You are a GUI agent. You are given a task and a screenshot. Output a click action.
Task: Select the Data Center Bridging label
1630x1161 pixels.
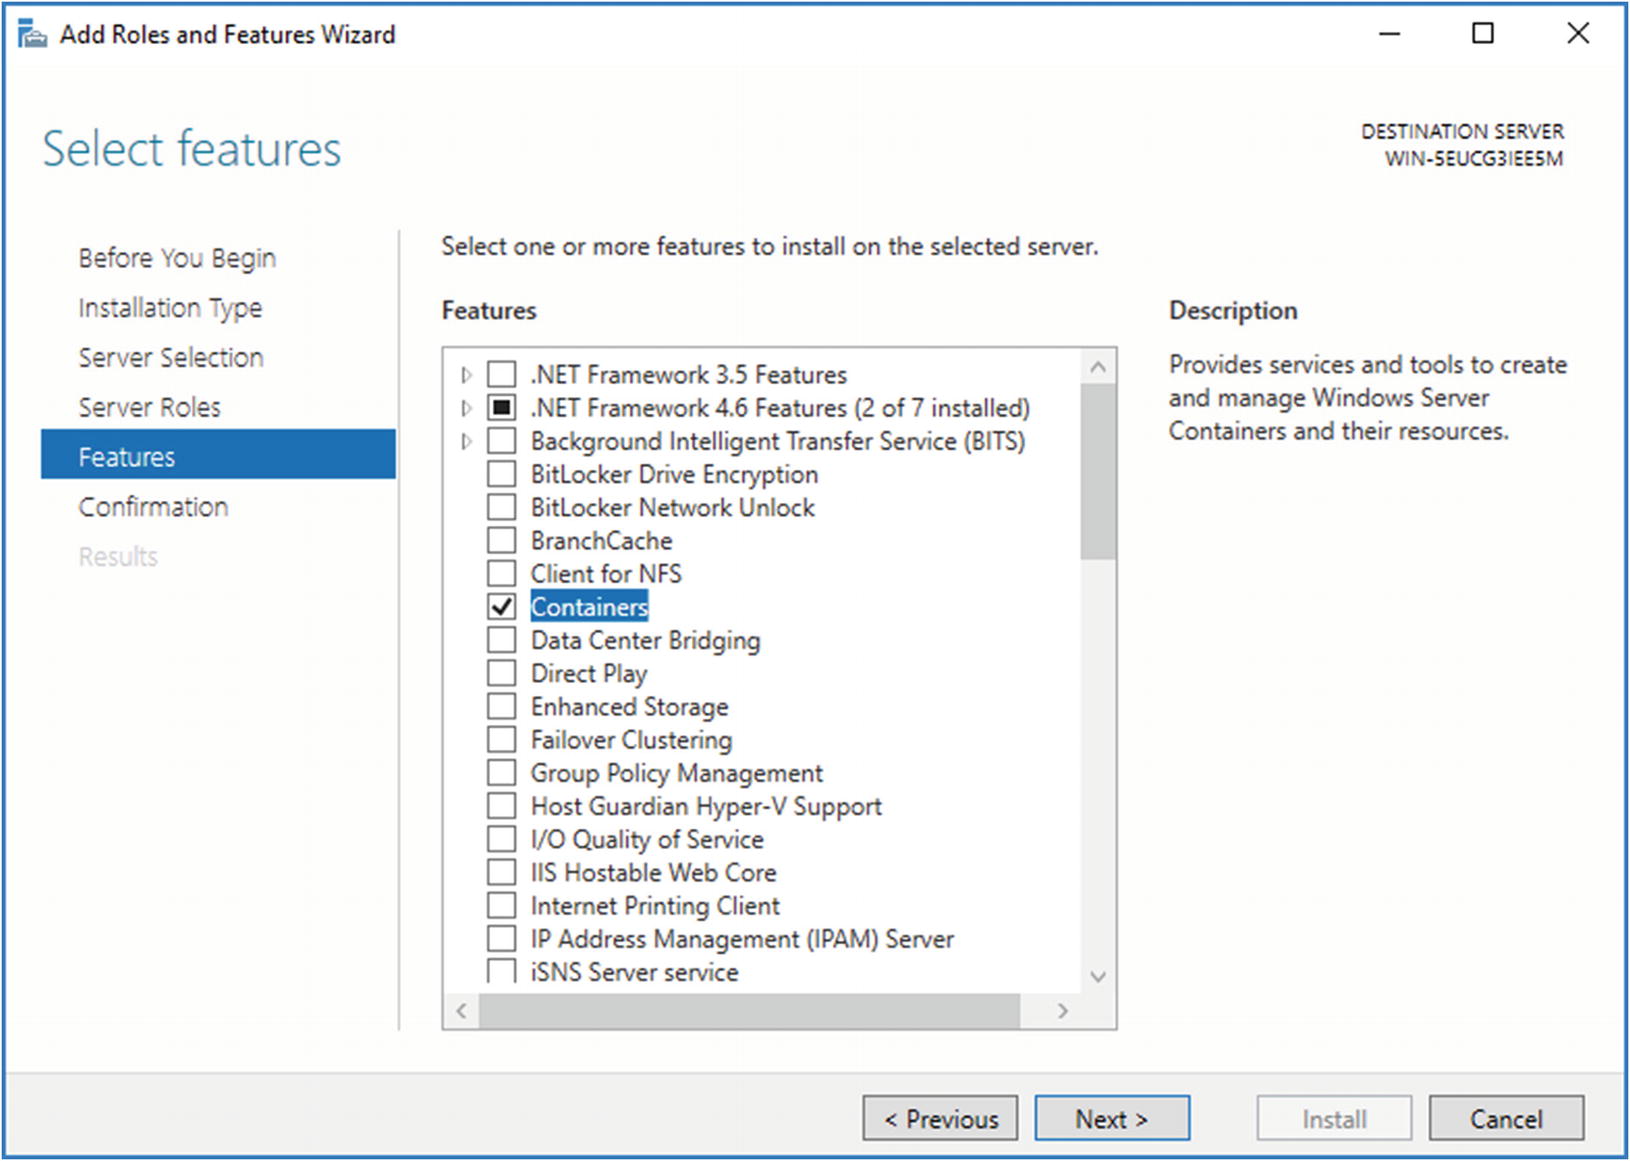[x=645, y=640]
